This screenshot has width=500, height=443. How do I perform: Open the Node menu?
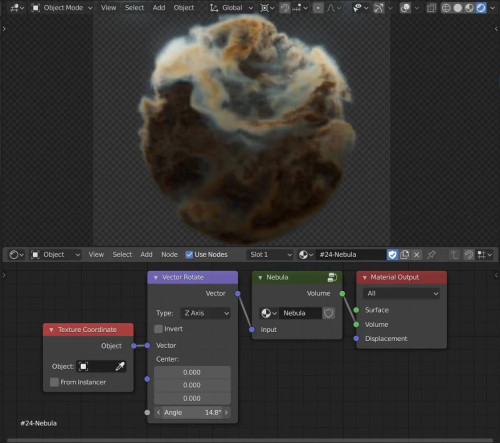[x=169, y=255]
